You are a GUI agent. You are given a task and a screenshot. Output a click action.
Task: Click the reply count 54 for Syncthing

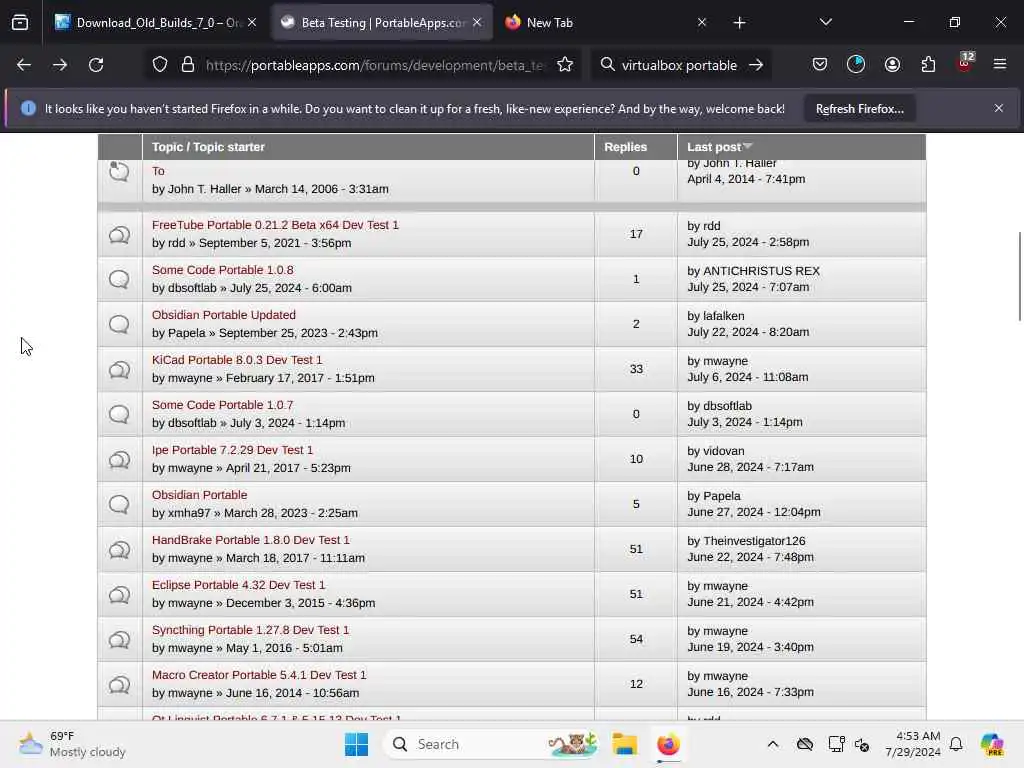tap(636, 639)
